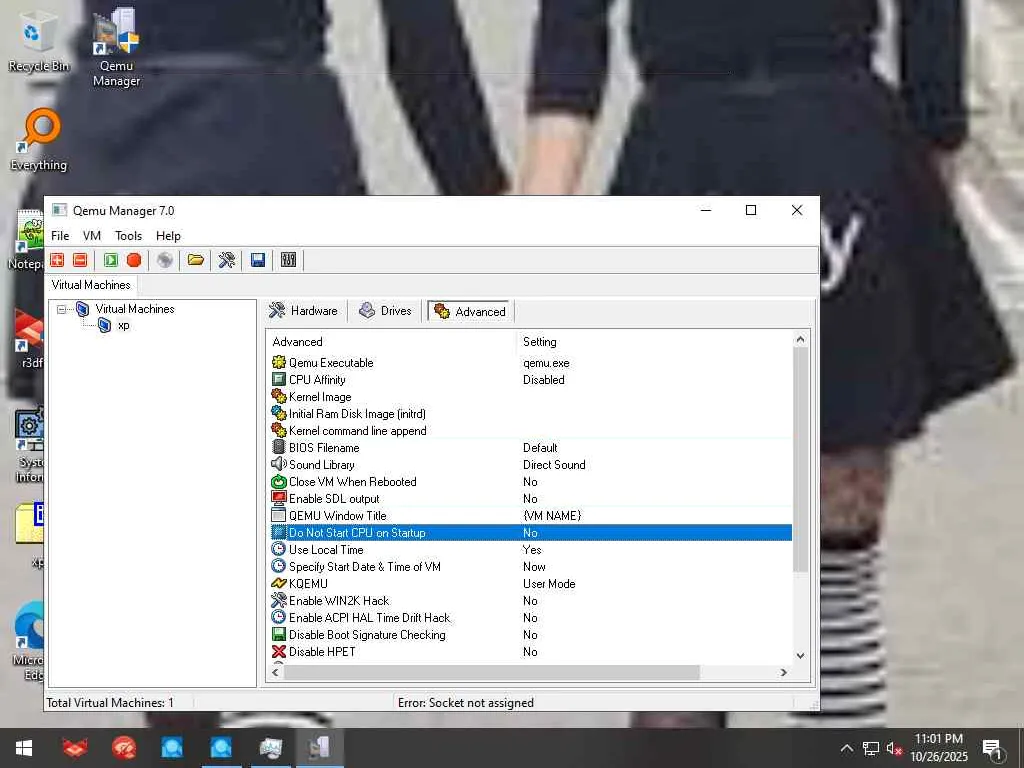Click the blue floppy disk save icon
1024x768 pixels.
click(258, 260)
